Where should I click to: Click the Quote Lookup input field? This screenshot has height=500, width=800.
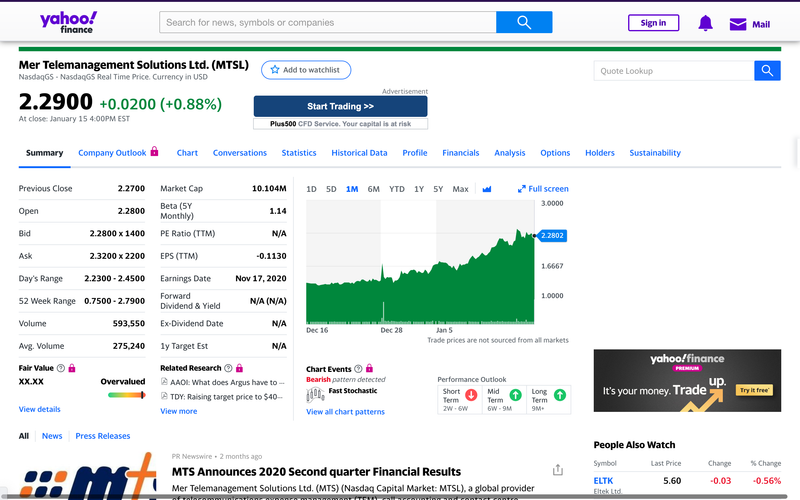coord(674,71)
